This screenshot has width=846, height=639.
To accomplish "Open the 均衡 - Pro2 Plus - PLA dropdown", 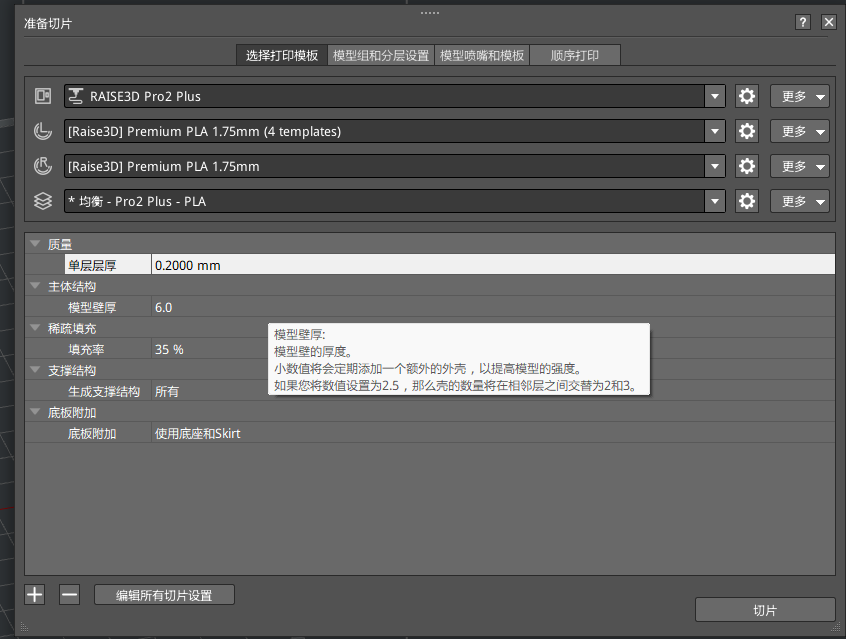I will click(715, 201).
